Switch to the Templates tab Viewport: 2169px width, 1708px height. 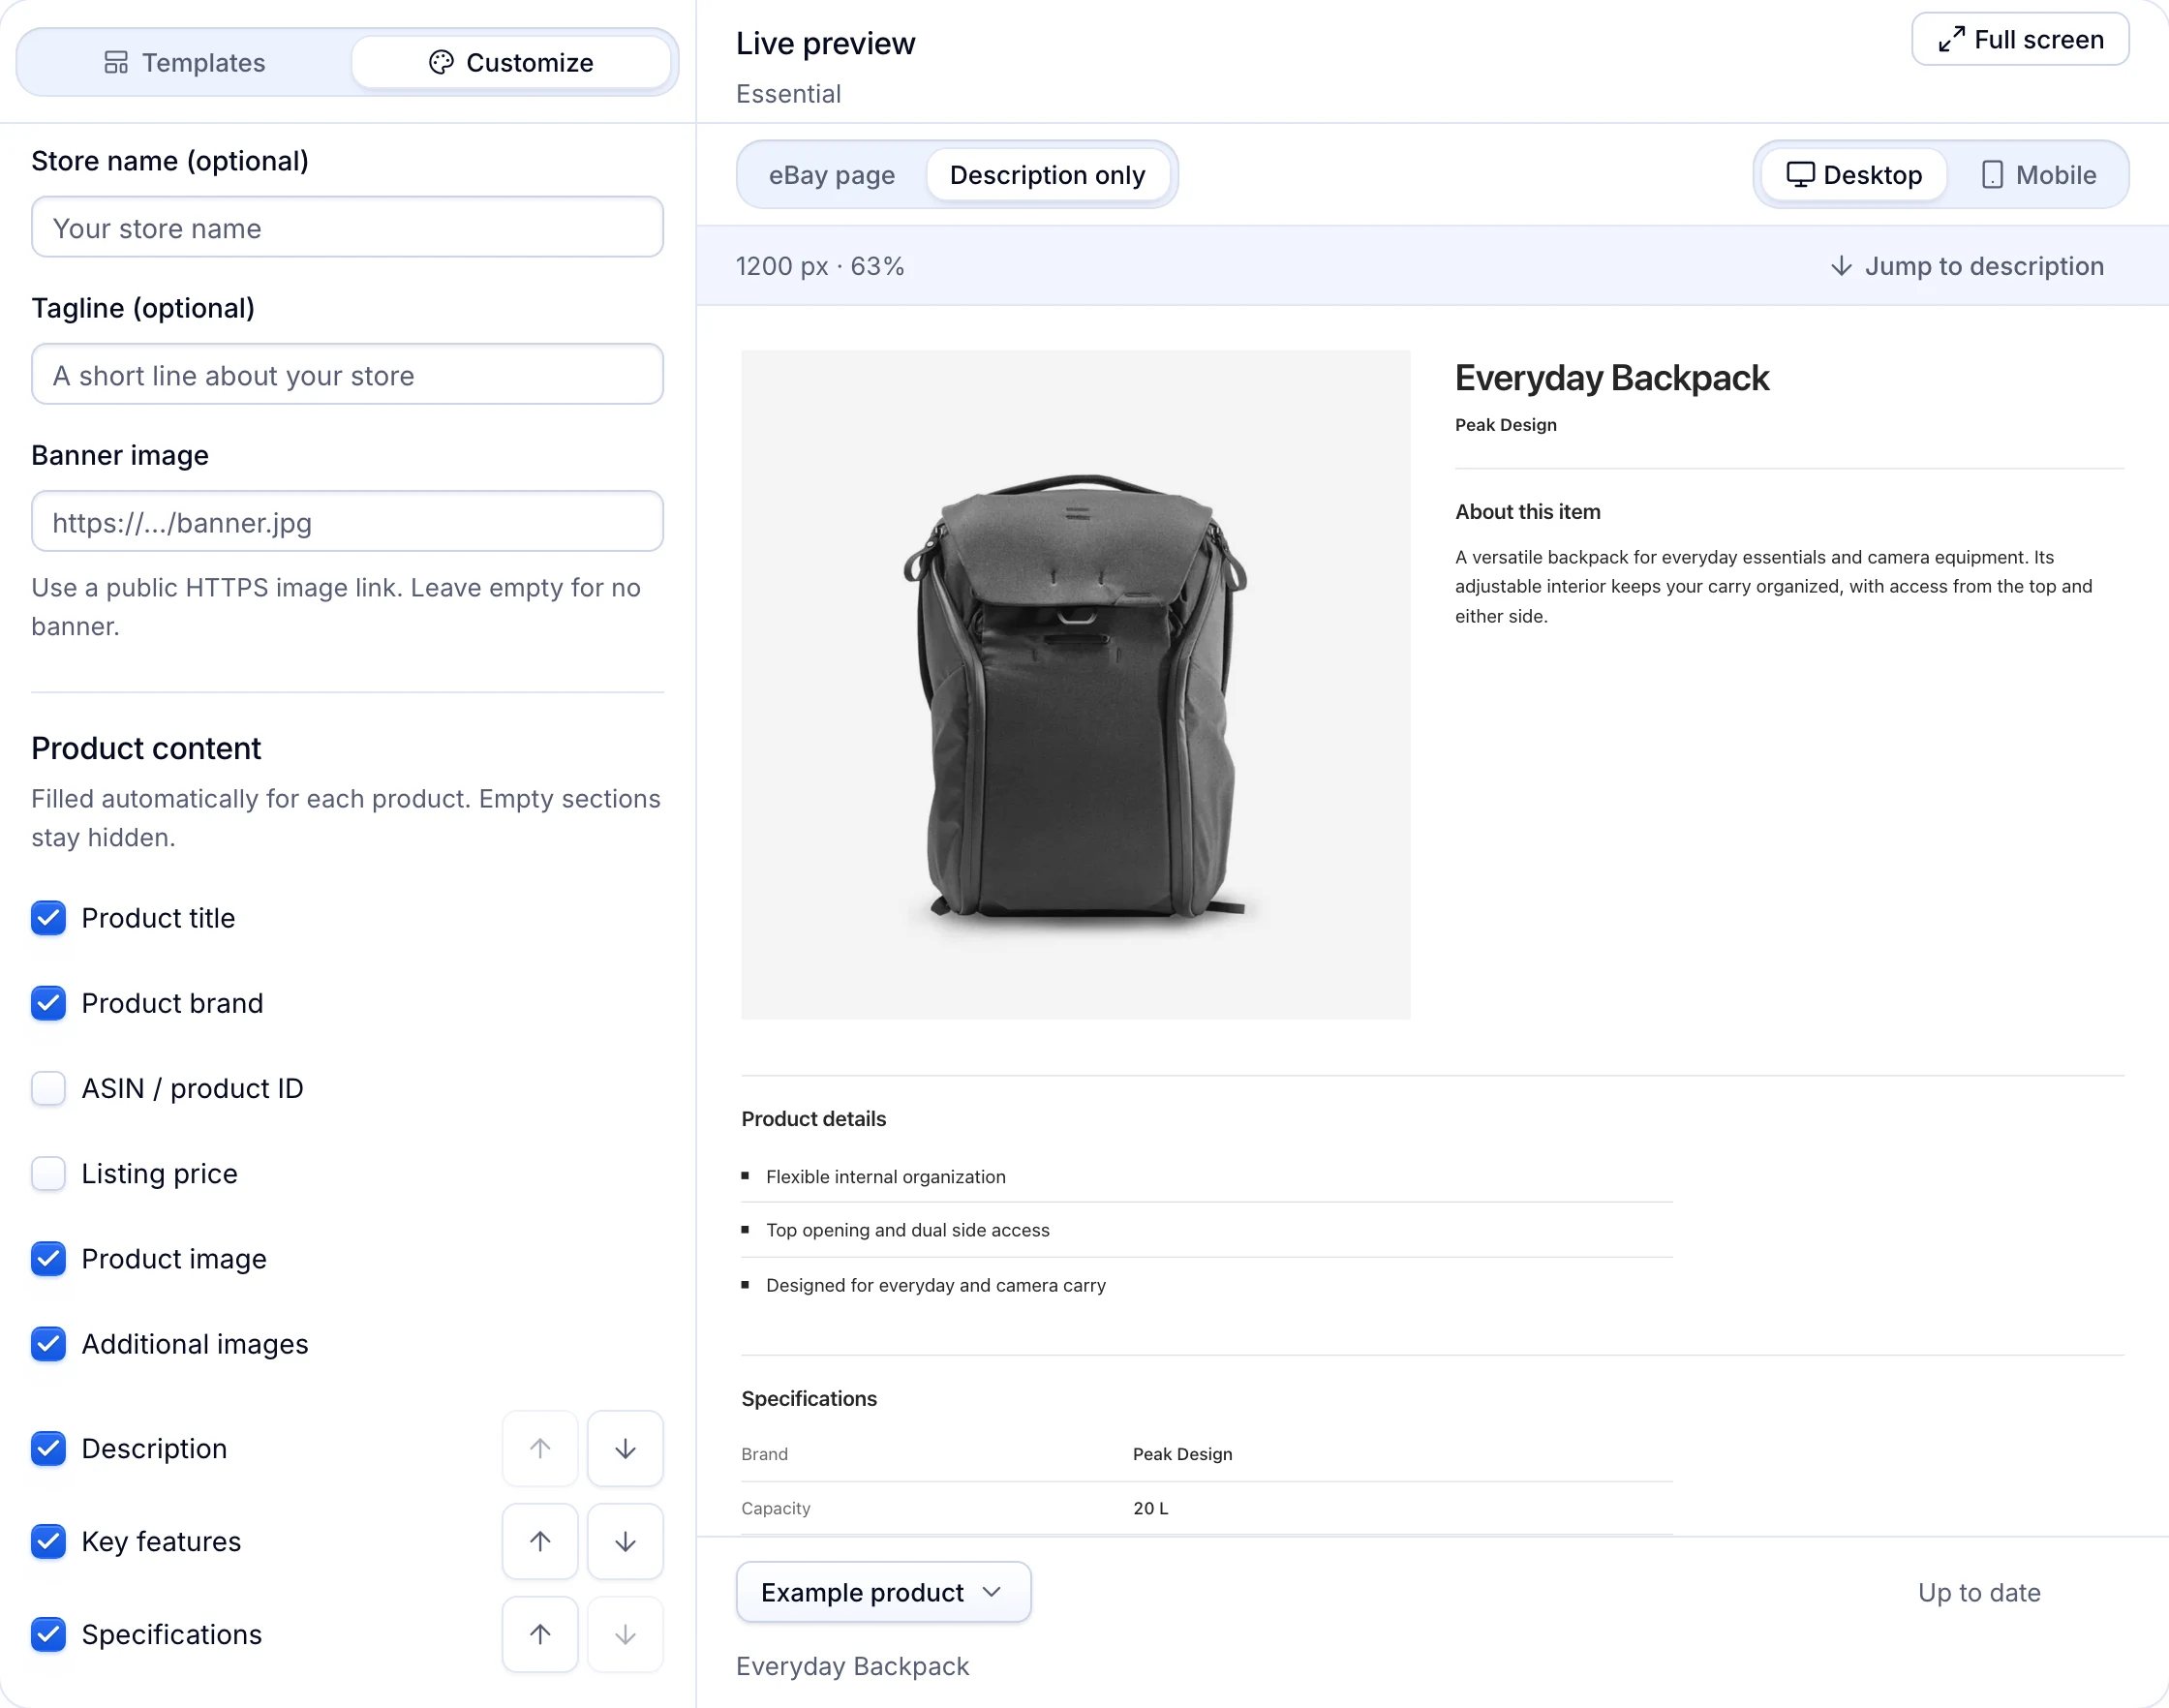click(185, 62)
